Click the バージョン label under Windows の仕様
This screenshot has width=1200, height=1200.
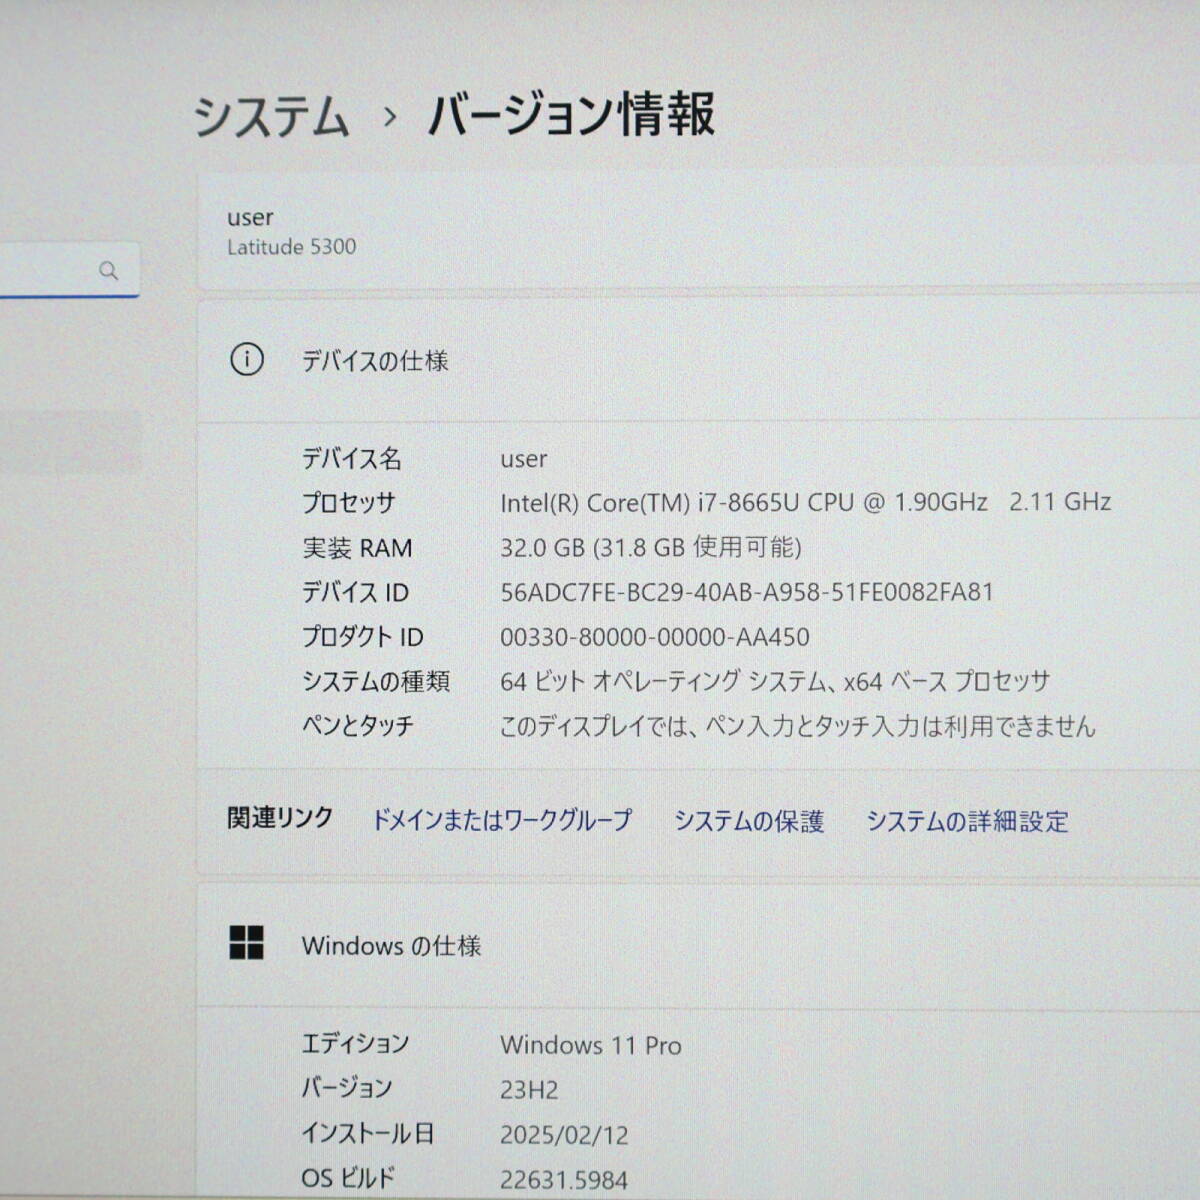[347, 1088]
